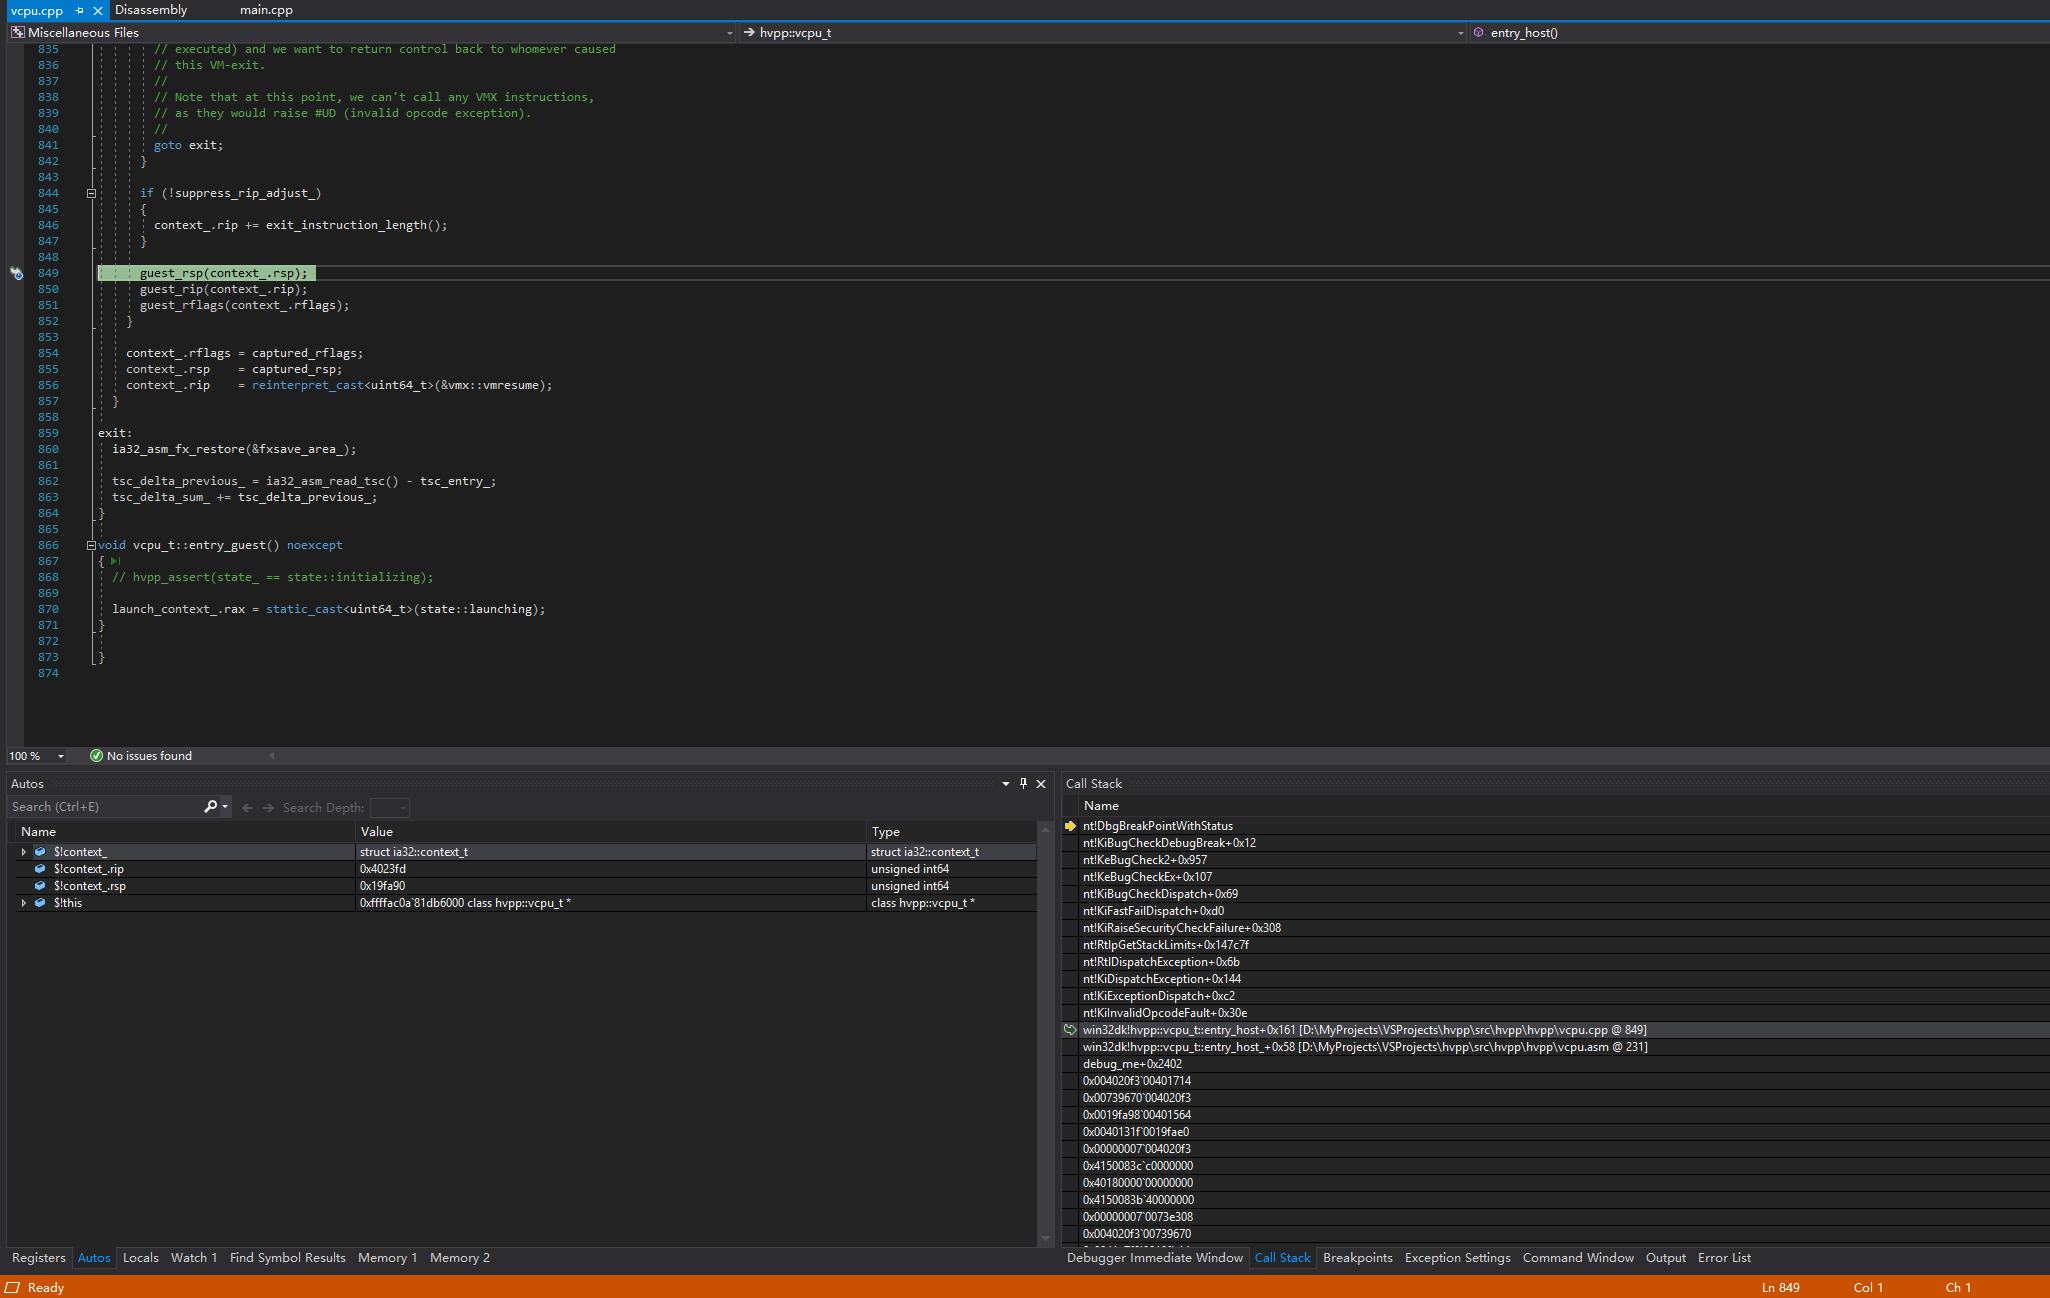Open the Exception Settings tab

[1458, 1258]
